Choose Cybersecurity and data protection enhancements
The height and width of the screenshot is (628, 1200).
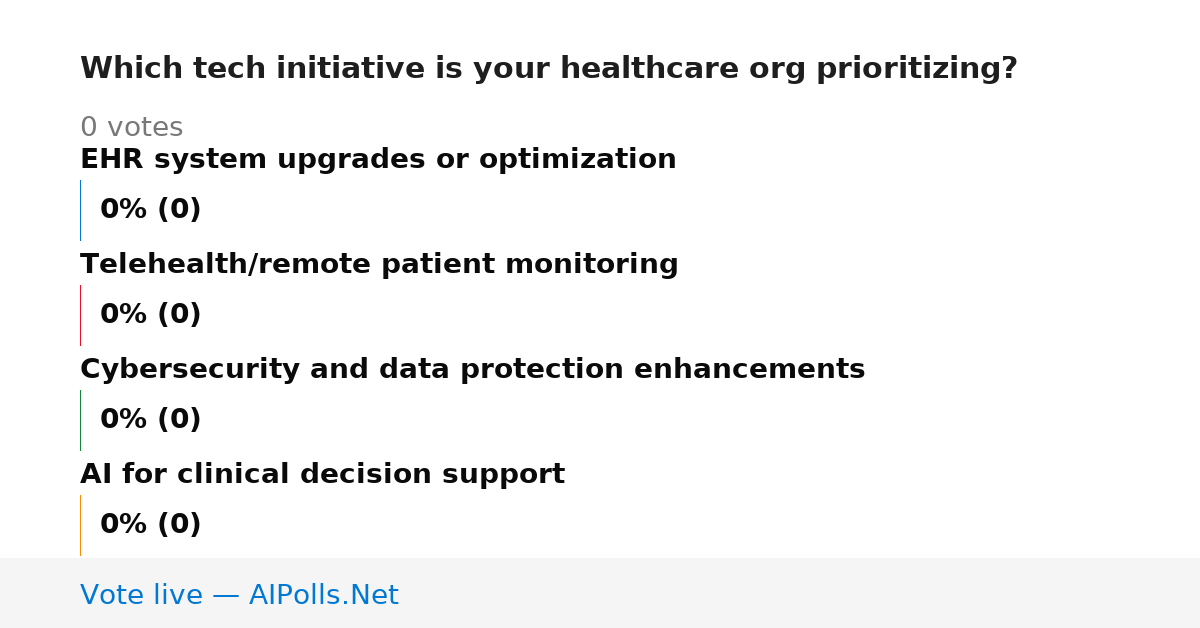[x=472, y=370]
